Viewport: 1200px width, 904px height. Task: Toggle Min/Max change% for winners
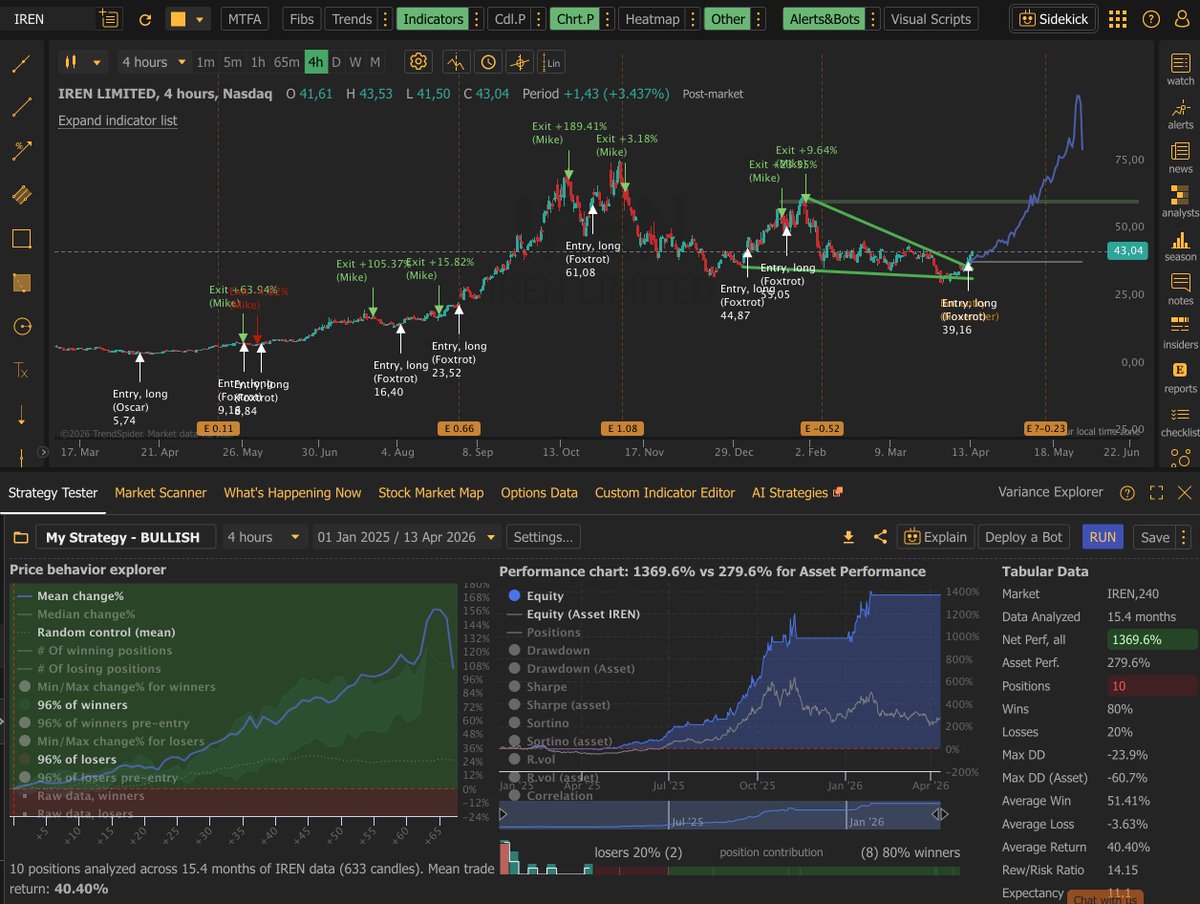[x=116, y=686]
